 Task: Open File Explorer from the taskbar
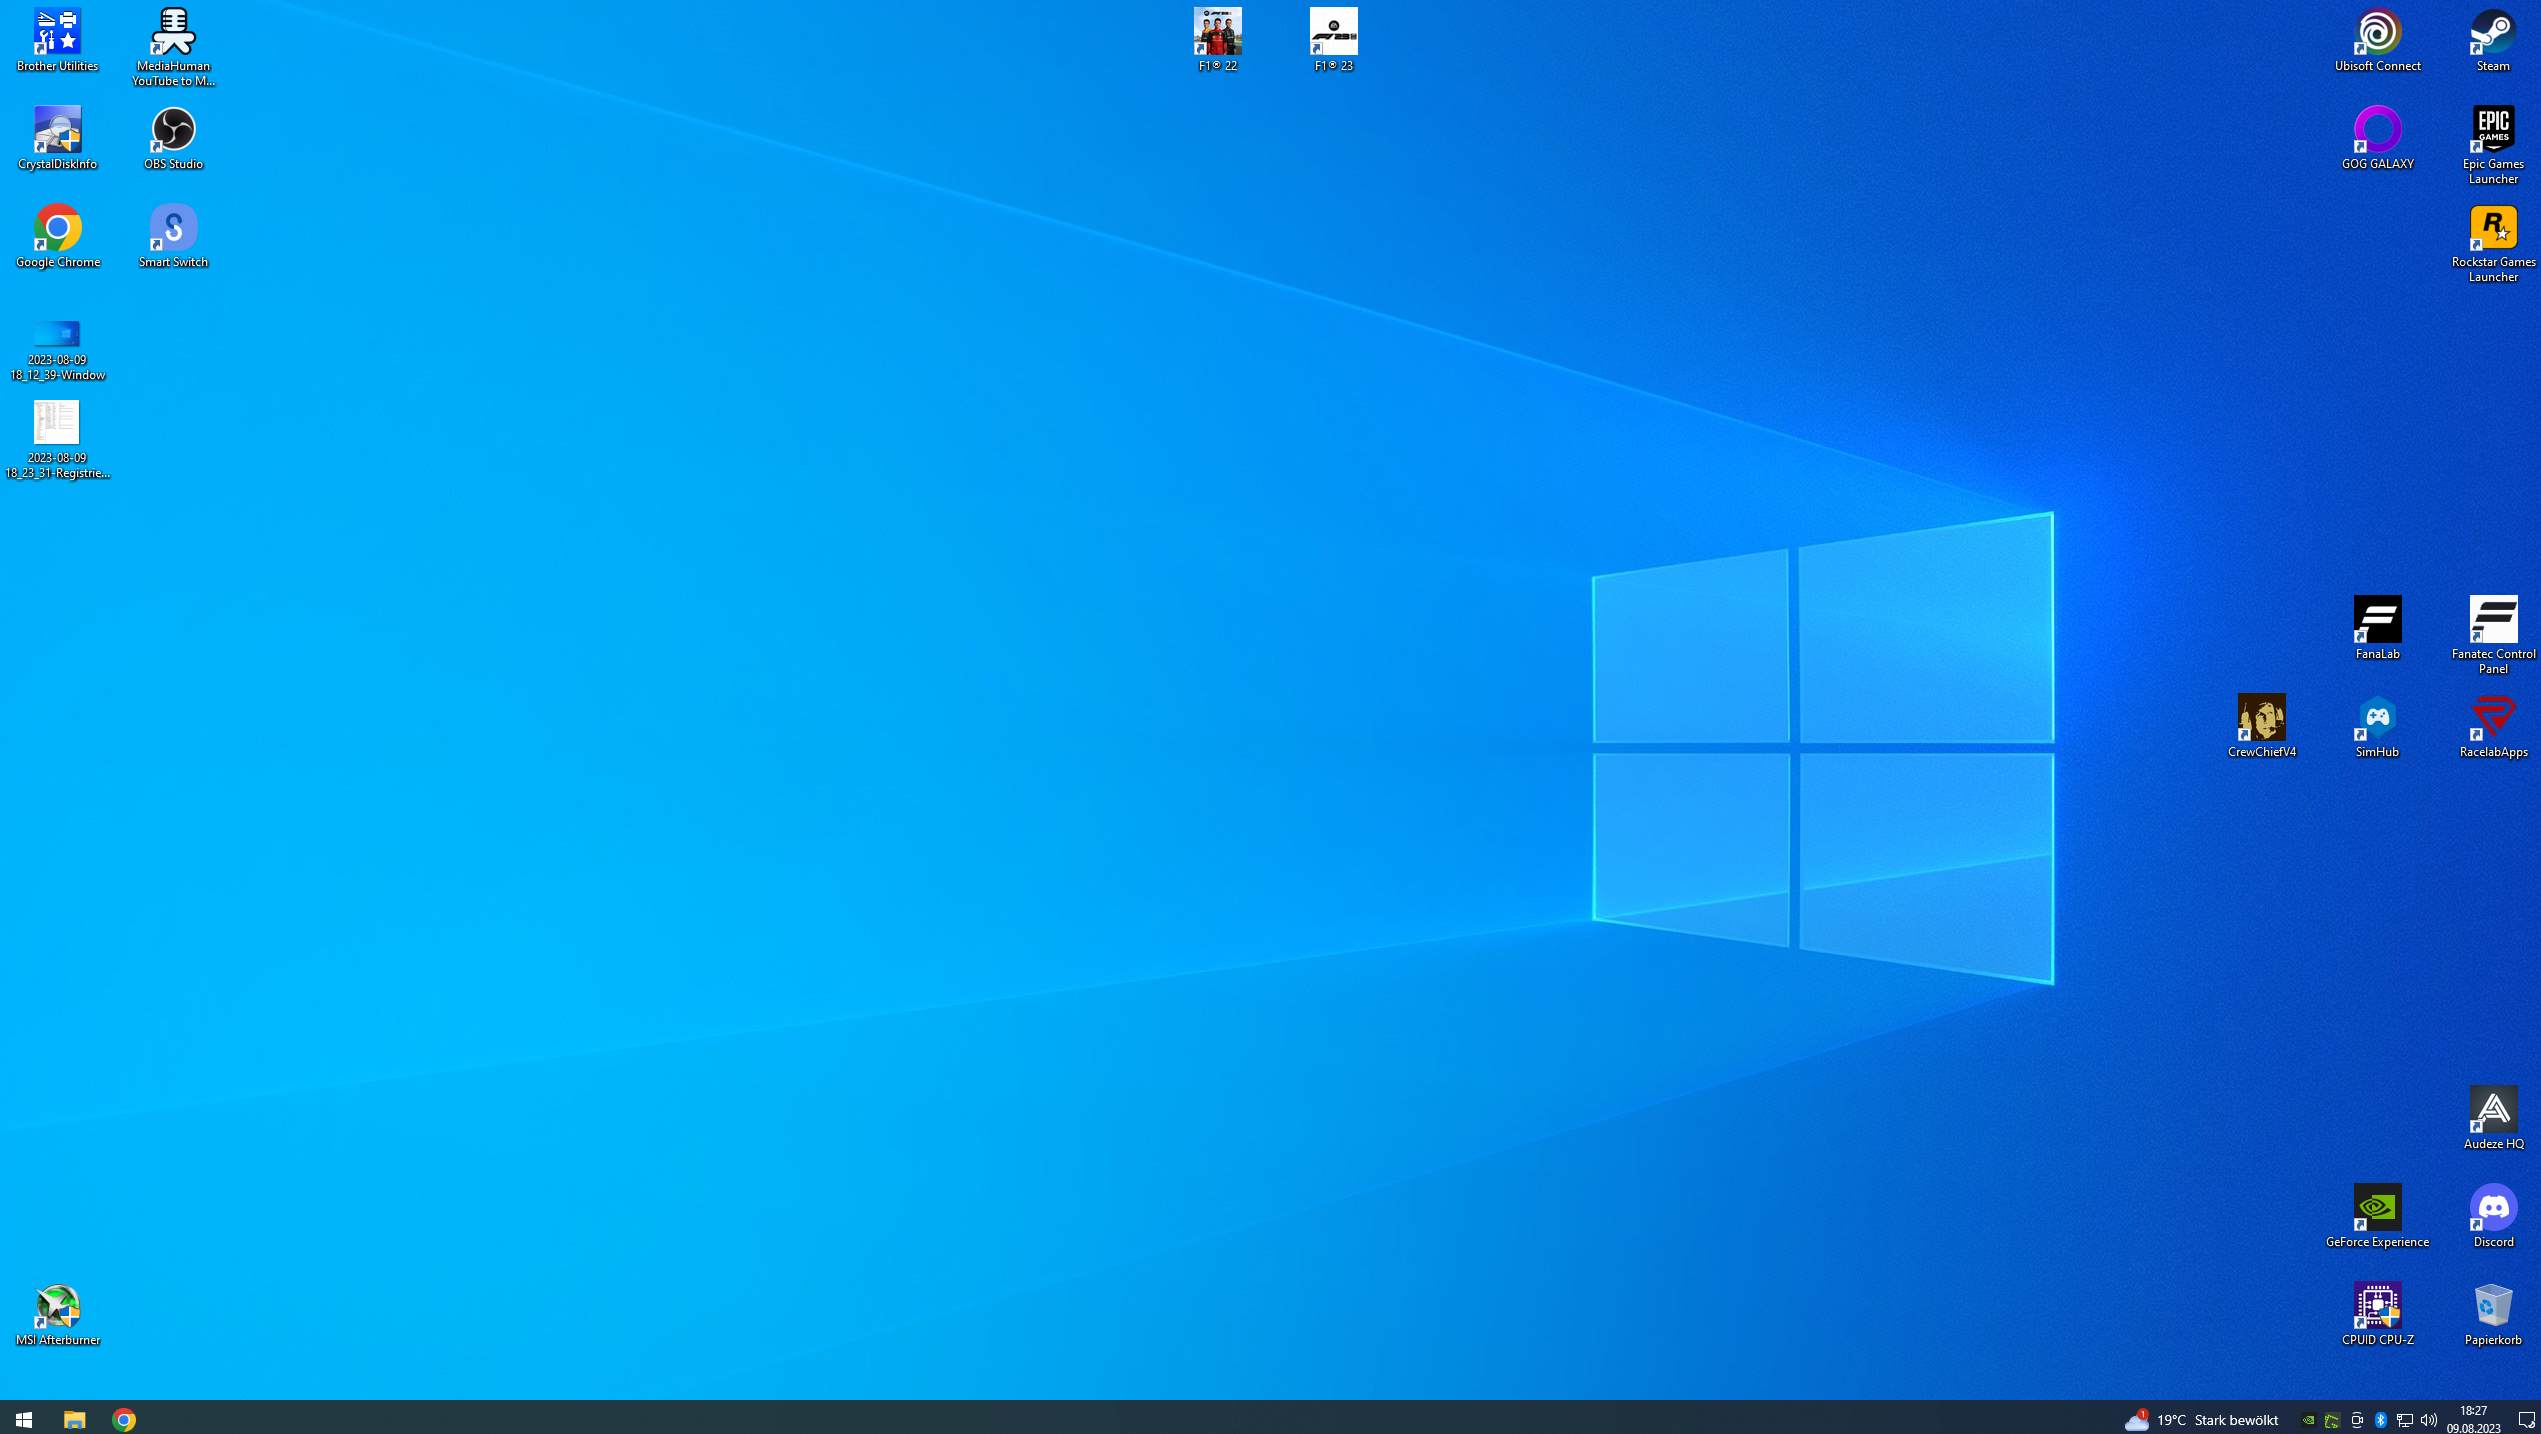(74, 1419)
